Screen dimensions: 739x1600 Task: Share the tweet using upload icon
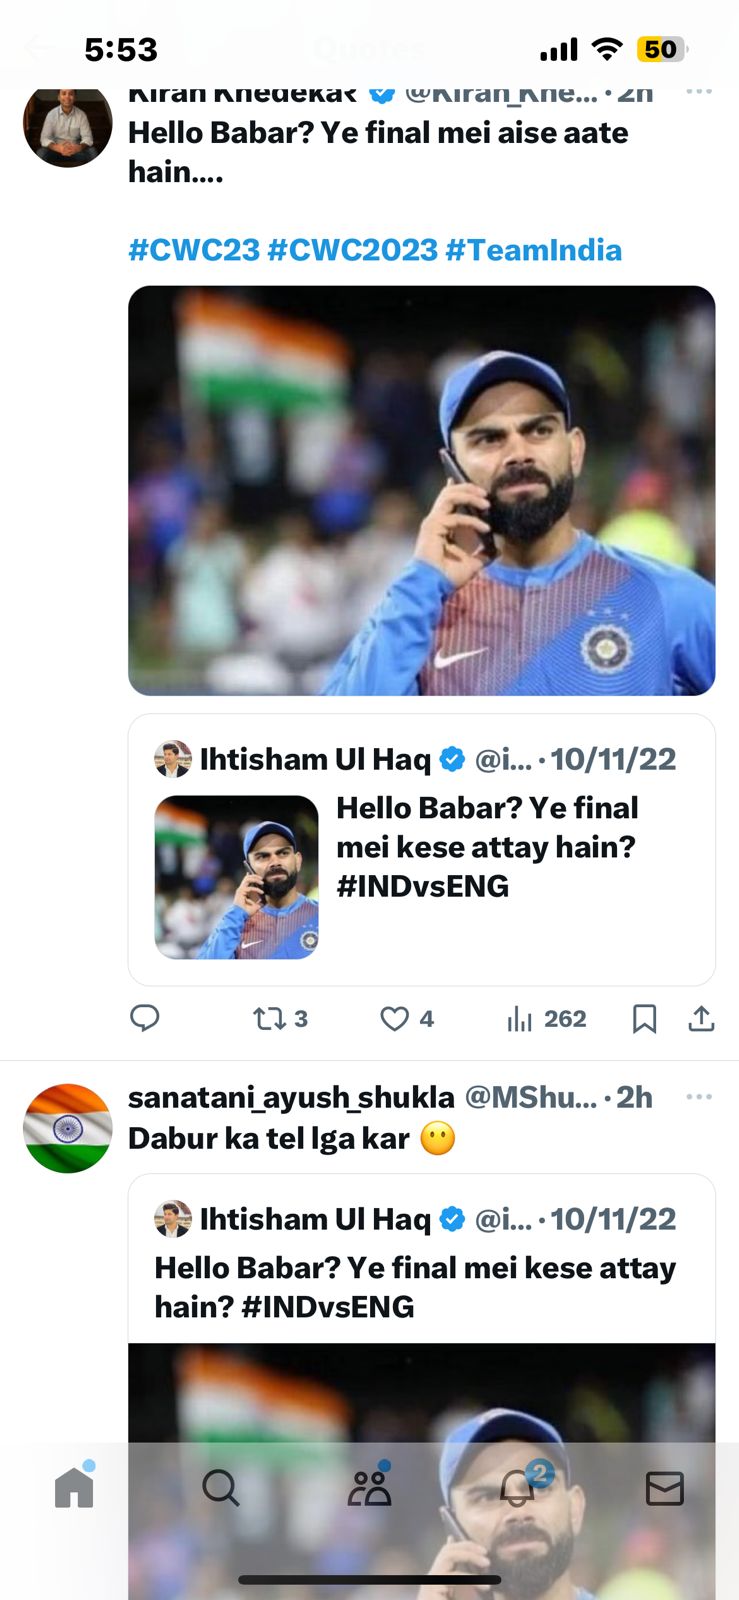click(x=702, y=1018)
